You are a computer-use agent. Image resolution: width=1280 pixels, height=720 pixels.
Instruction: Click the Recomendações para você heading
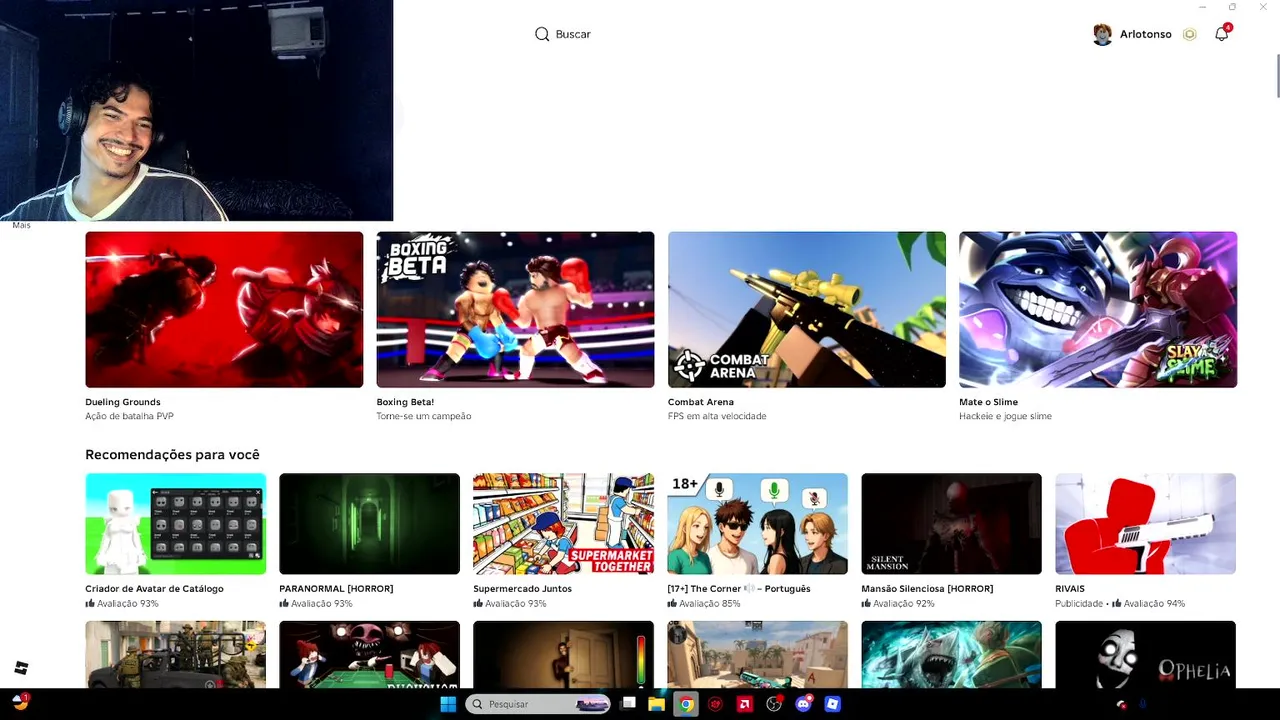pos(172,455)
